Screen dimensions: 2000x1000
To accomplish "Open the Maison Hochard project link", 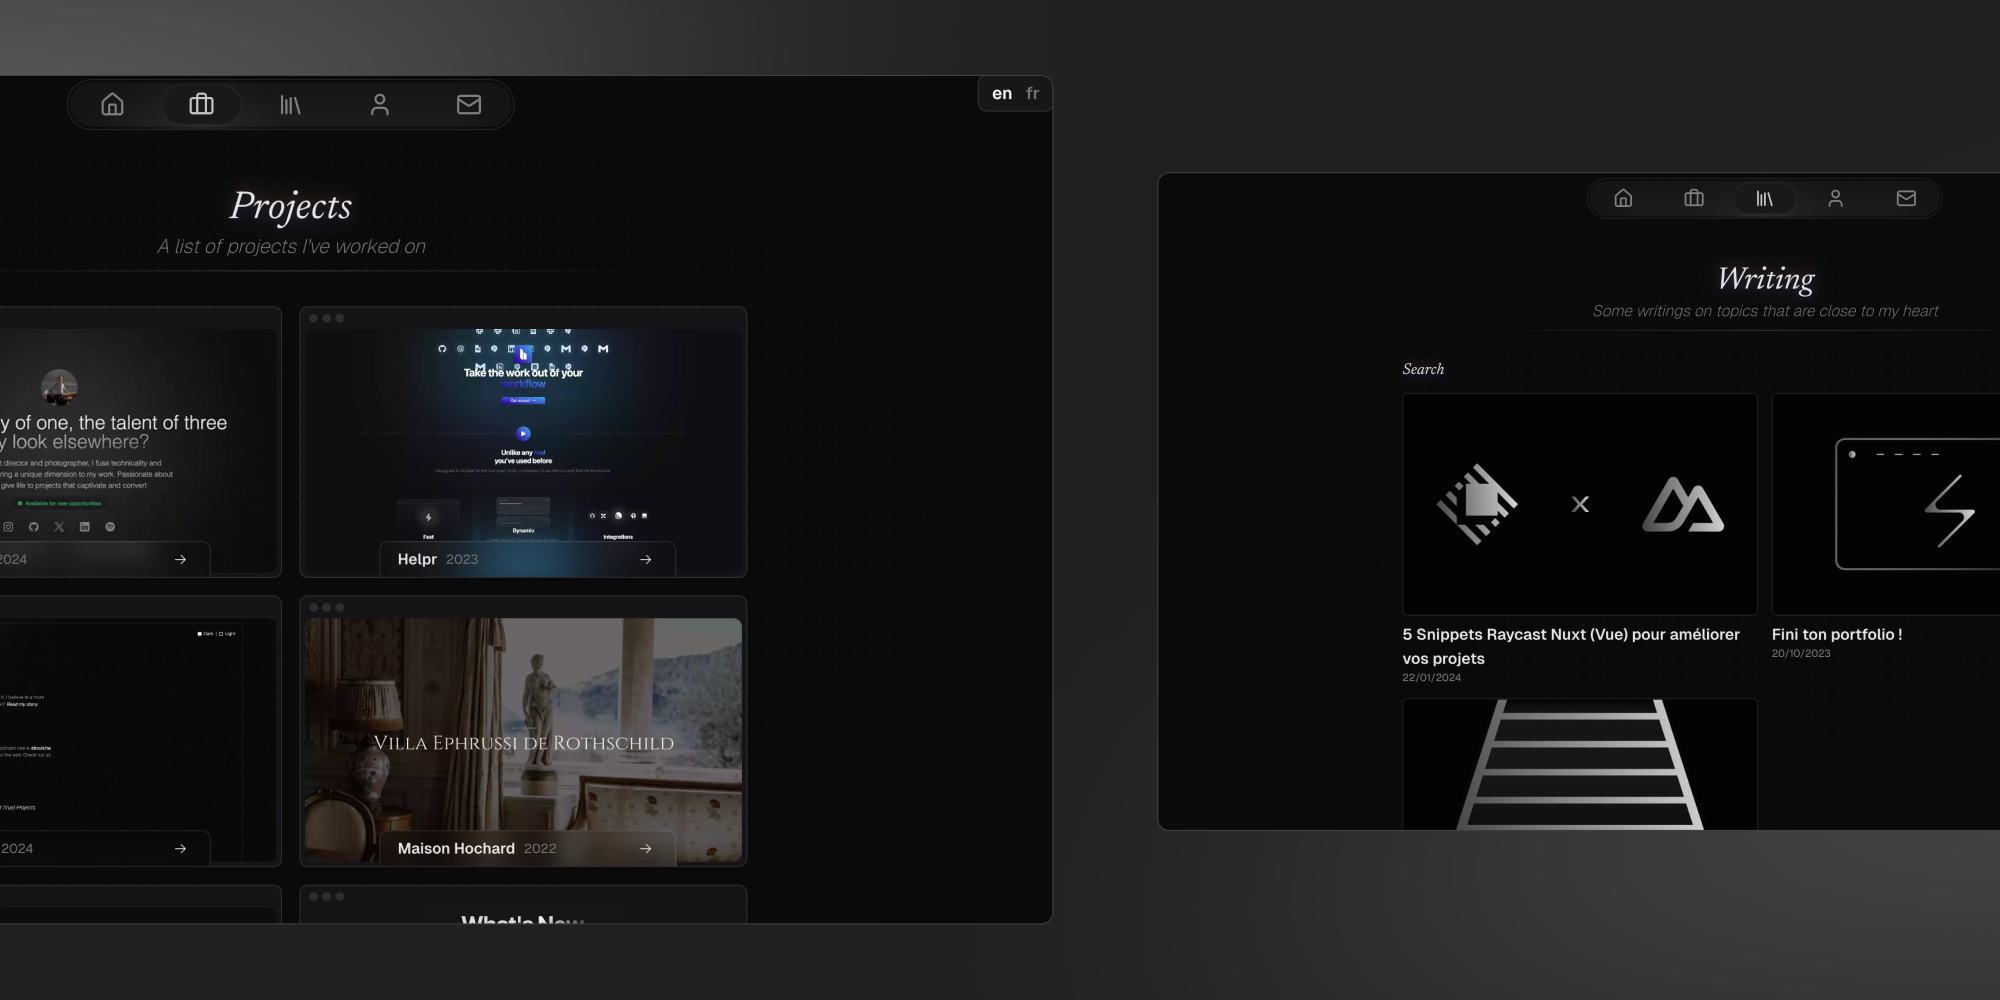I will (456, 849).
